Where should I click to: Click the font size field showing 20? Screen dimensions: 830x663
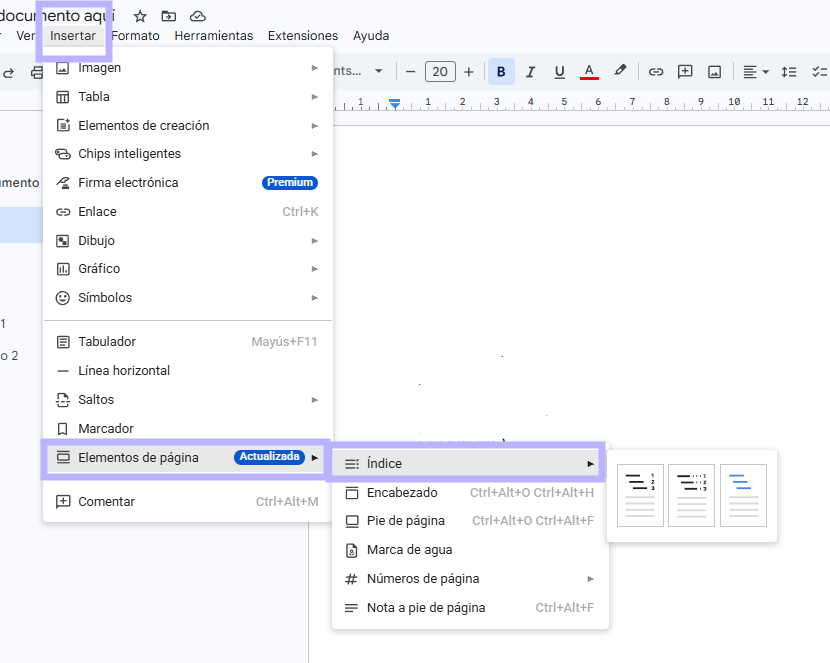pos(440,71)
